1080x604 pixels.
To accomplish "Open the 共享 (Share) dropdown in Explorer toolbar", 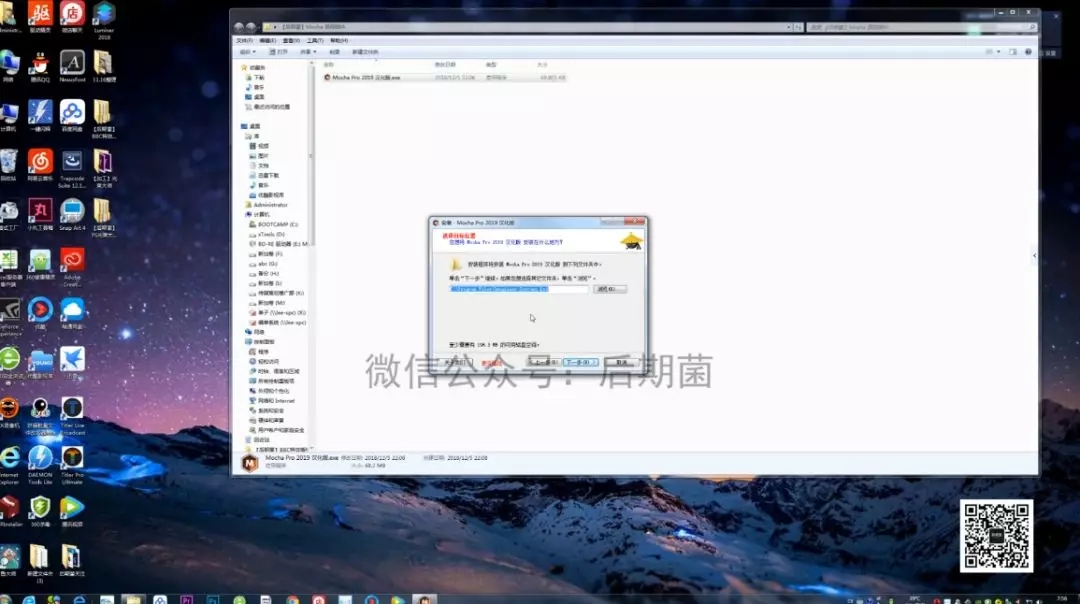I will tap(306, 51).
